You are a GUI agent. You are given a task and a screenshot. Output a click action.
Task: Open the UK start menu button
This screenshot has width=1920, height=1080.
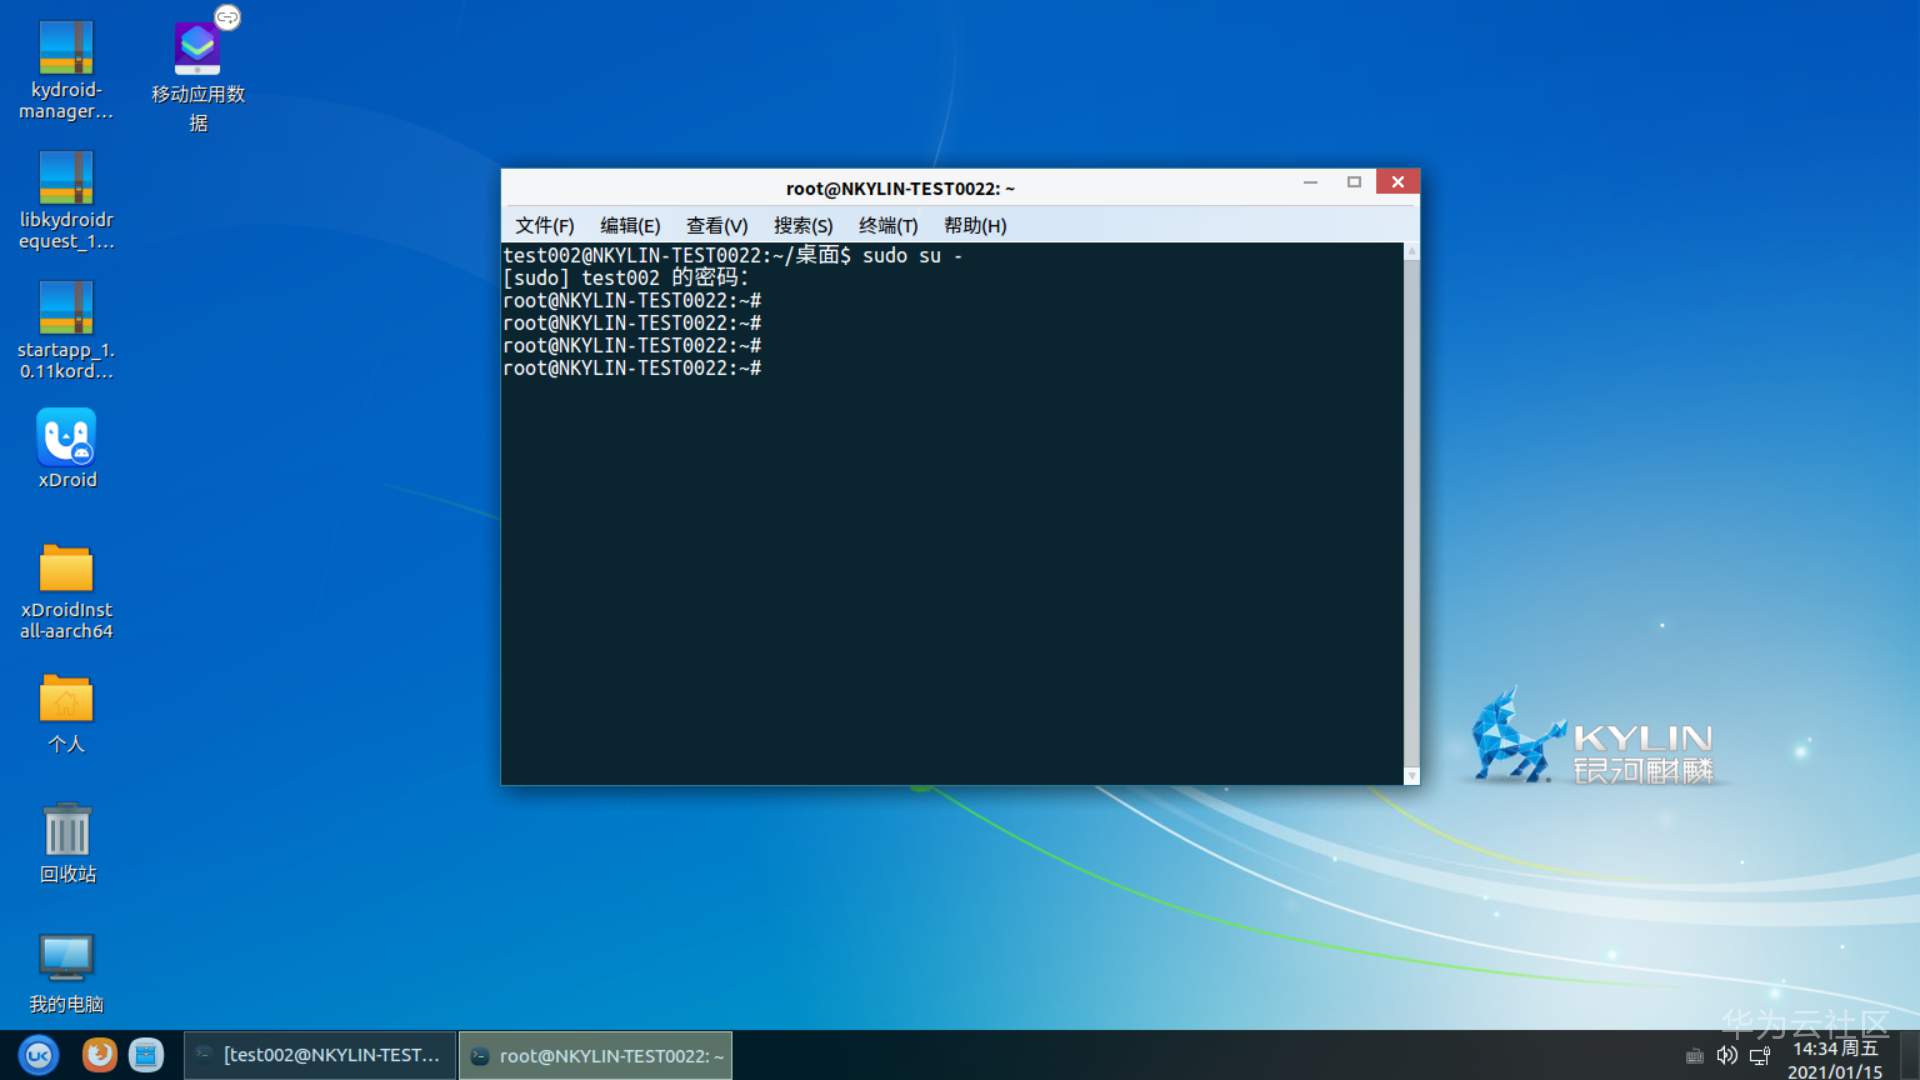click(x=38, y=1055)
